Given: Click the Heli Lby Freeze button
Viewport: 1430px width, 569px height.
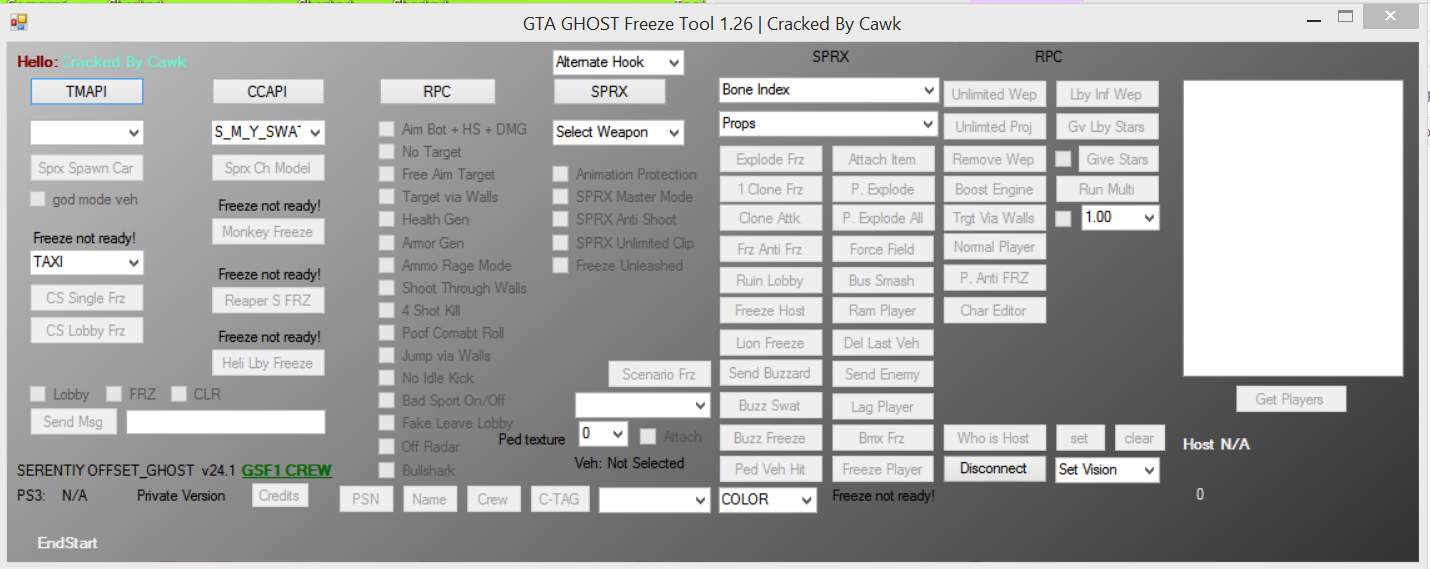Looking at the screenshot, I should pos(268,363).
